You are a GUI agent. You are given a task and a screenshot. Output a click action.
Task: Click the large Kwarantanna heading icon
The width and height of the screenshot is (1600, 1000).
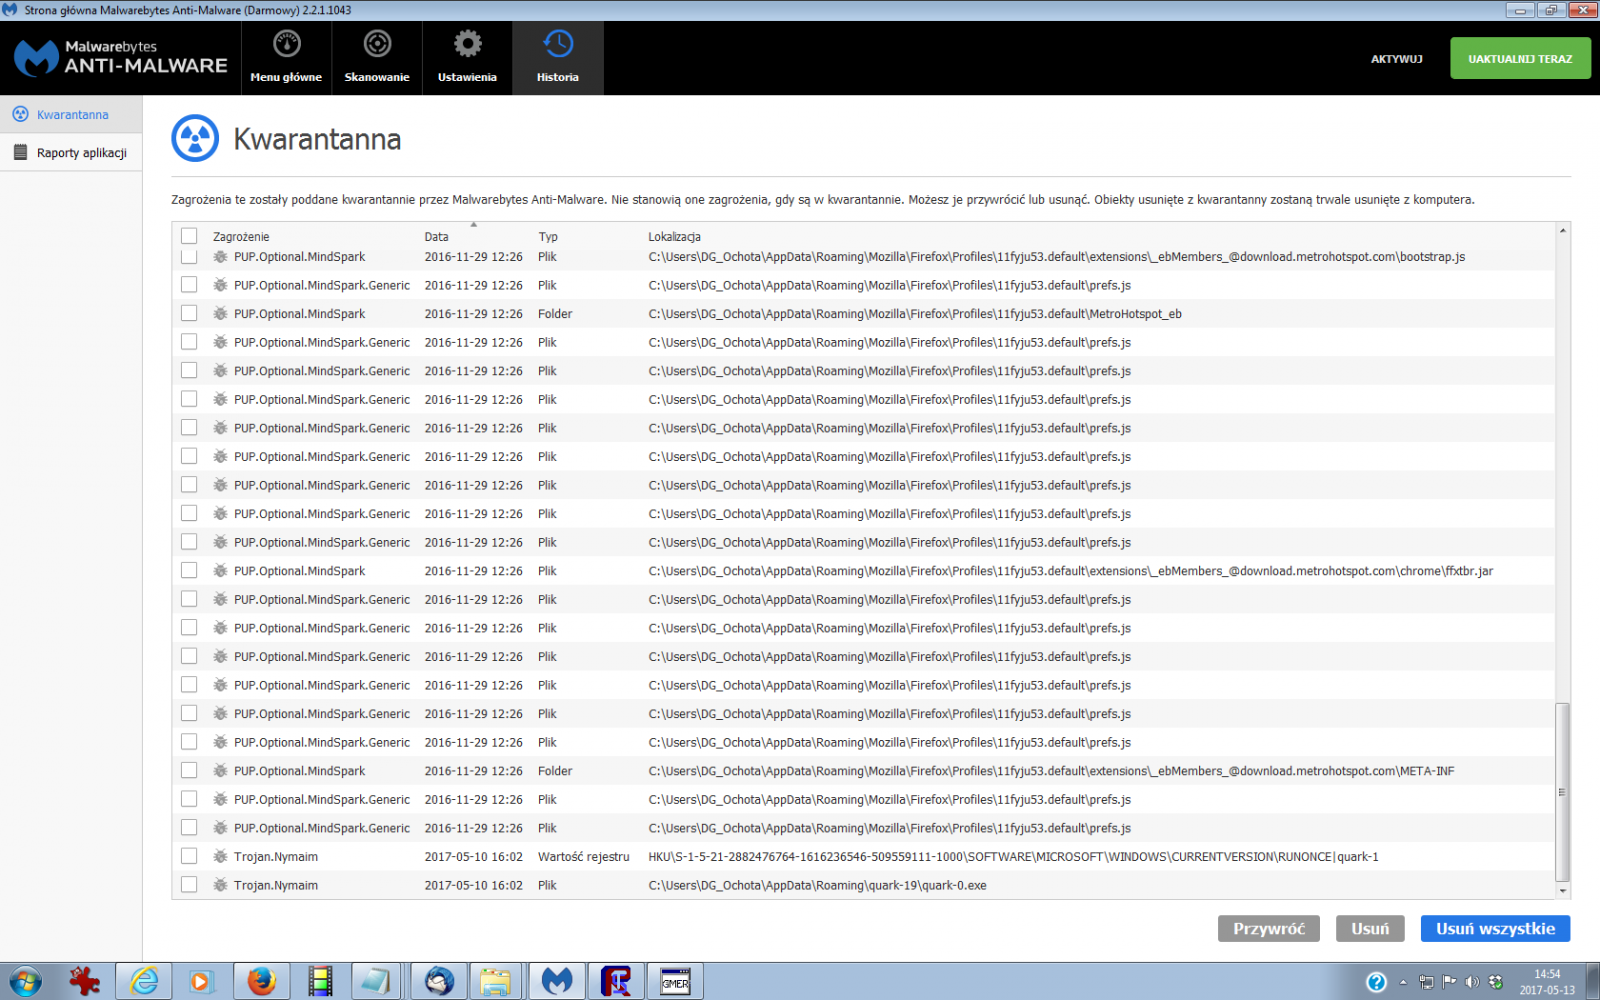(195, 139)
